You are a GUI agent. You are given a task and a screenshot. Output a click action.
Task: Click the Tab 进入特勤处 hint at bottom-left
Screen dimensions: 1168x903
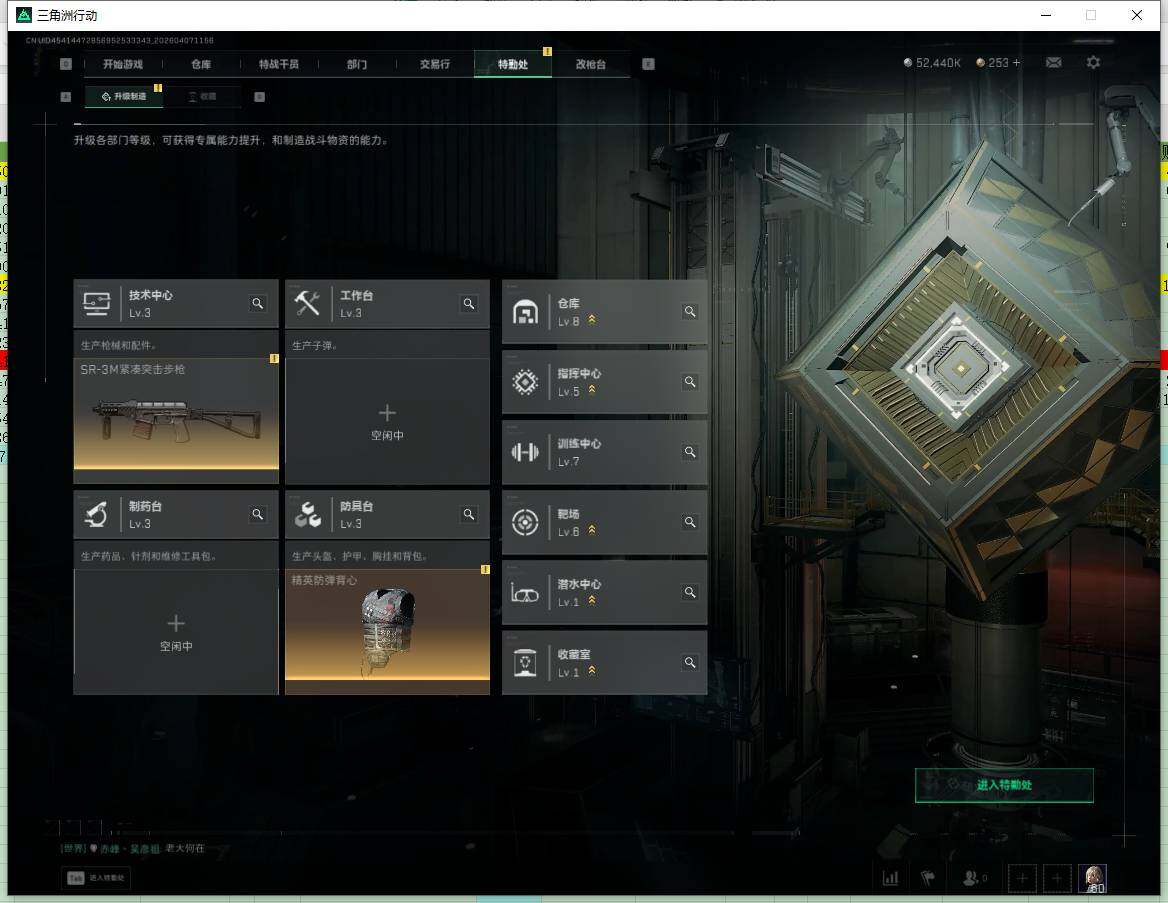coord(96,878)
